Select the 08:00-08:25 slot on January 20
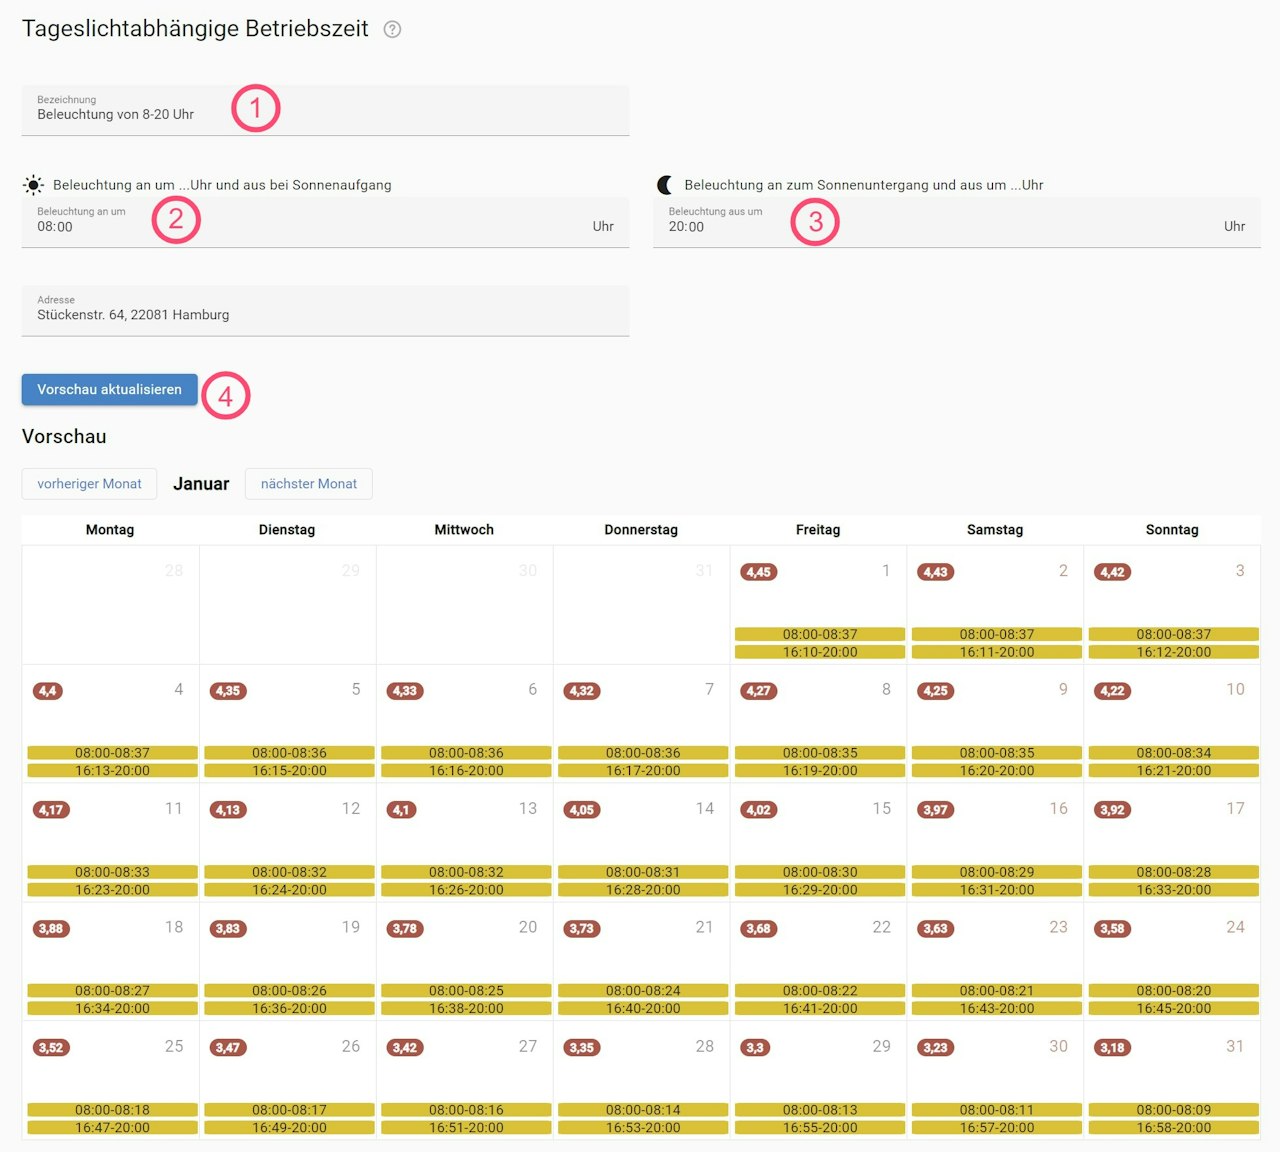Viewport: 1280px width, 1152px height. [466, 991]
